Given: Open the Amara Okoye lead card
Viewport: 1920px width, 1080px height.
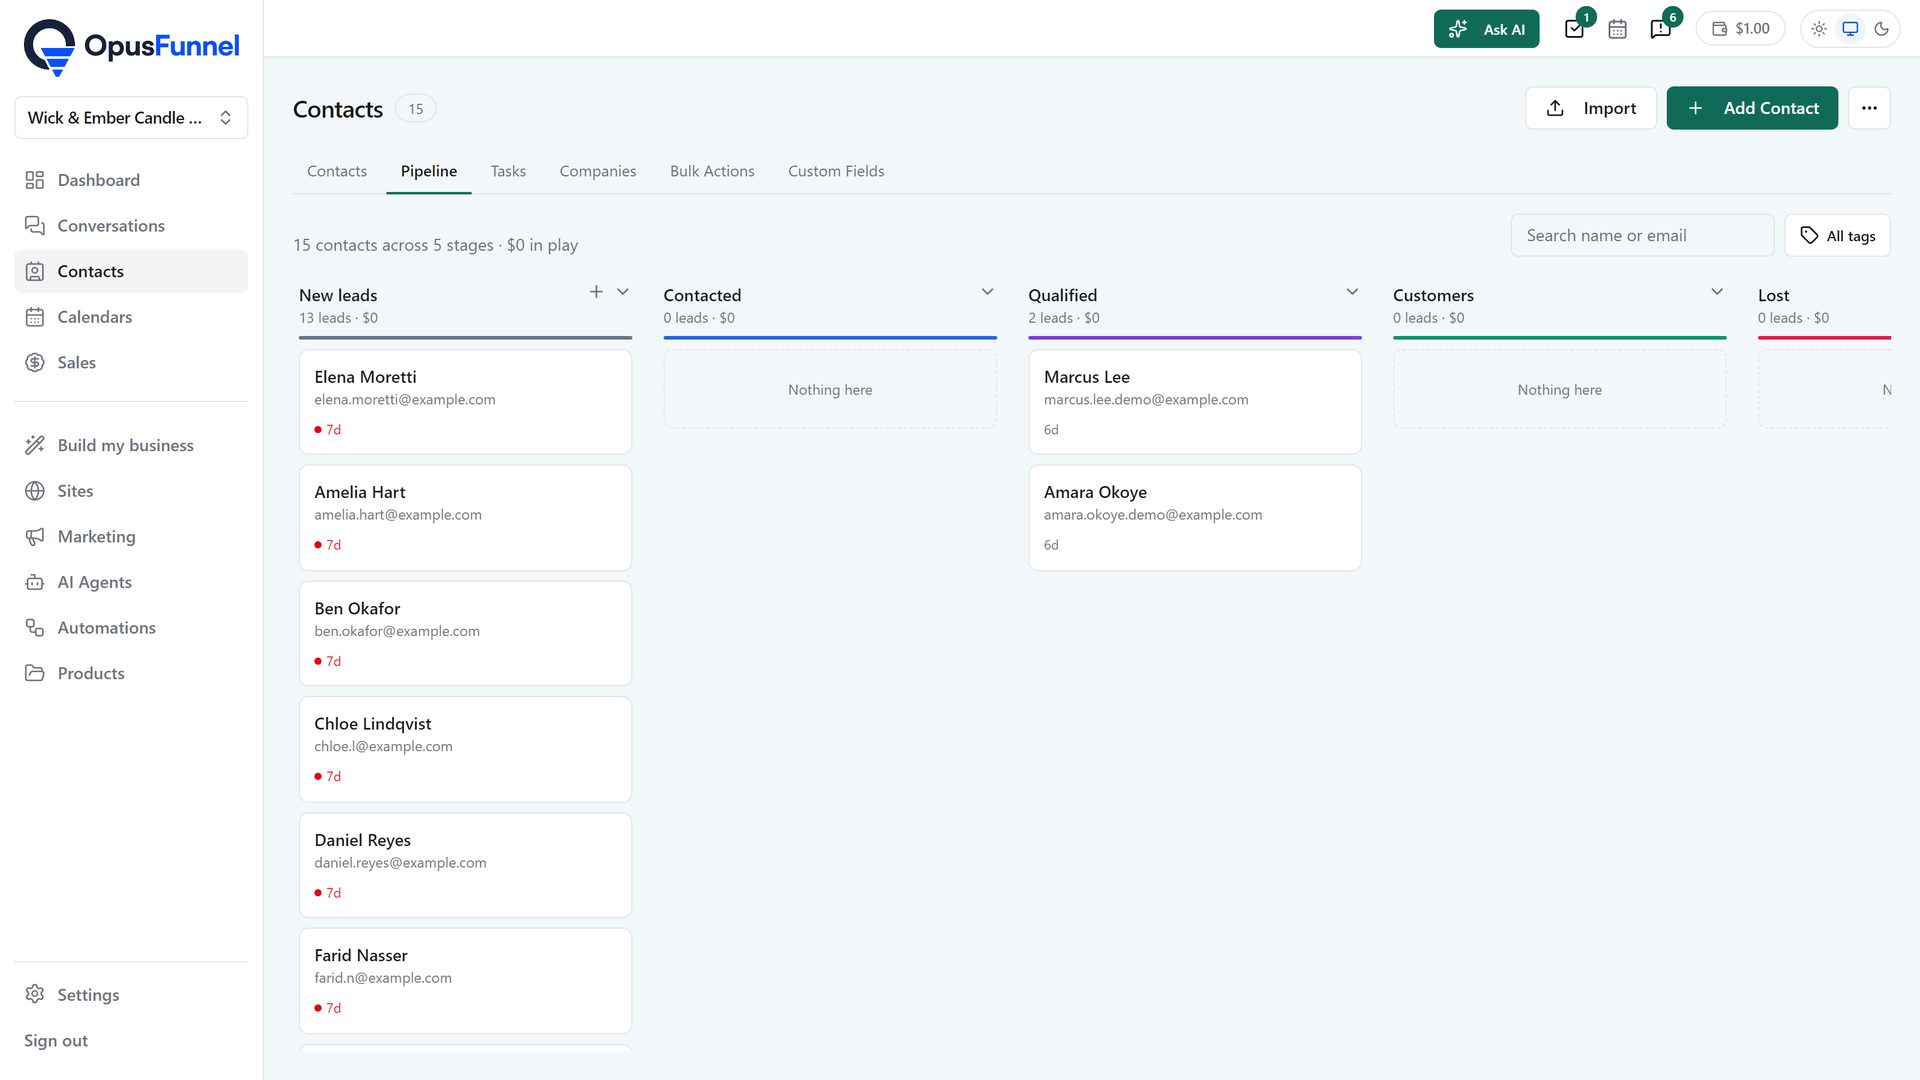Looking at the screenshot, I should [x=1195, y=518].
